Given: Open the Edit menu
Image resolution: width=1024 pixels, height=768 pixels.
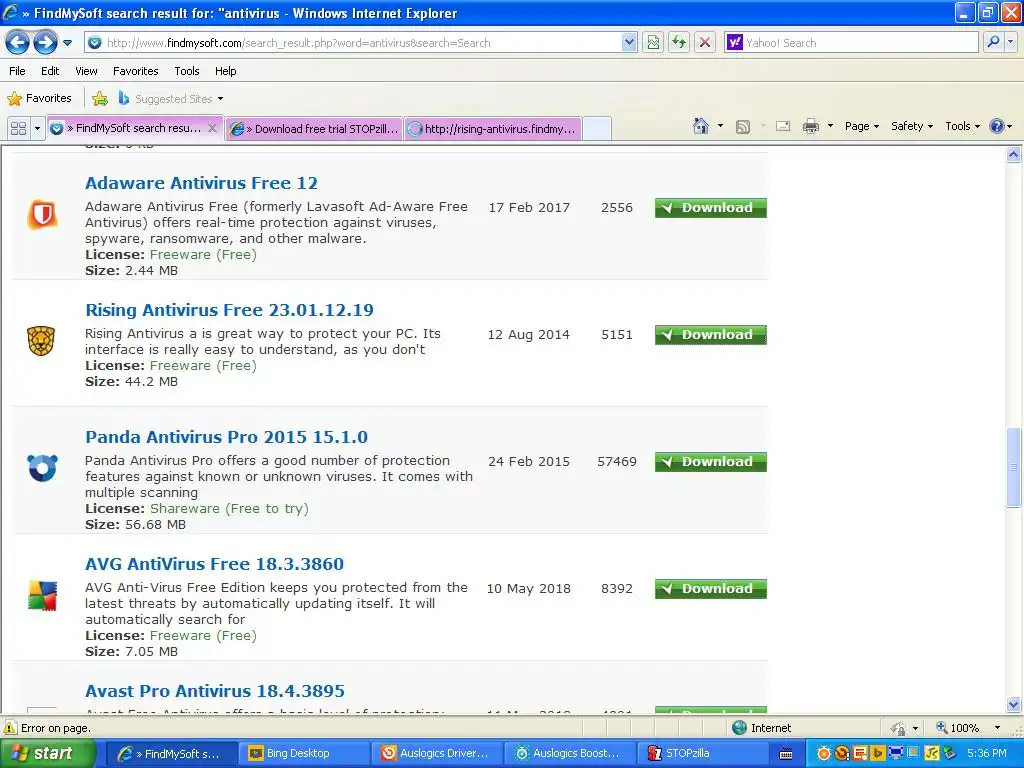Looking at the screenshot, I should [50, 71].
